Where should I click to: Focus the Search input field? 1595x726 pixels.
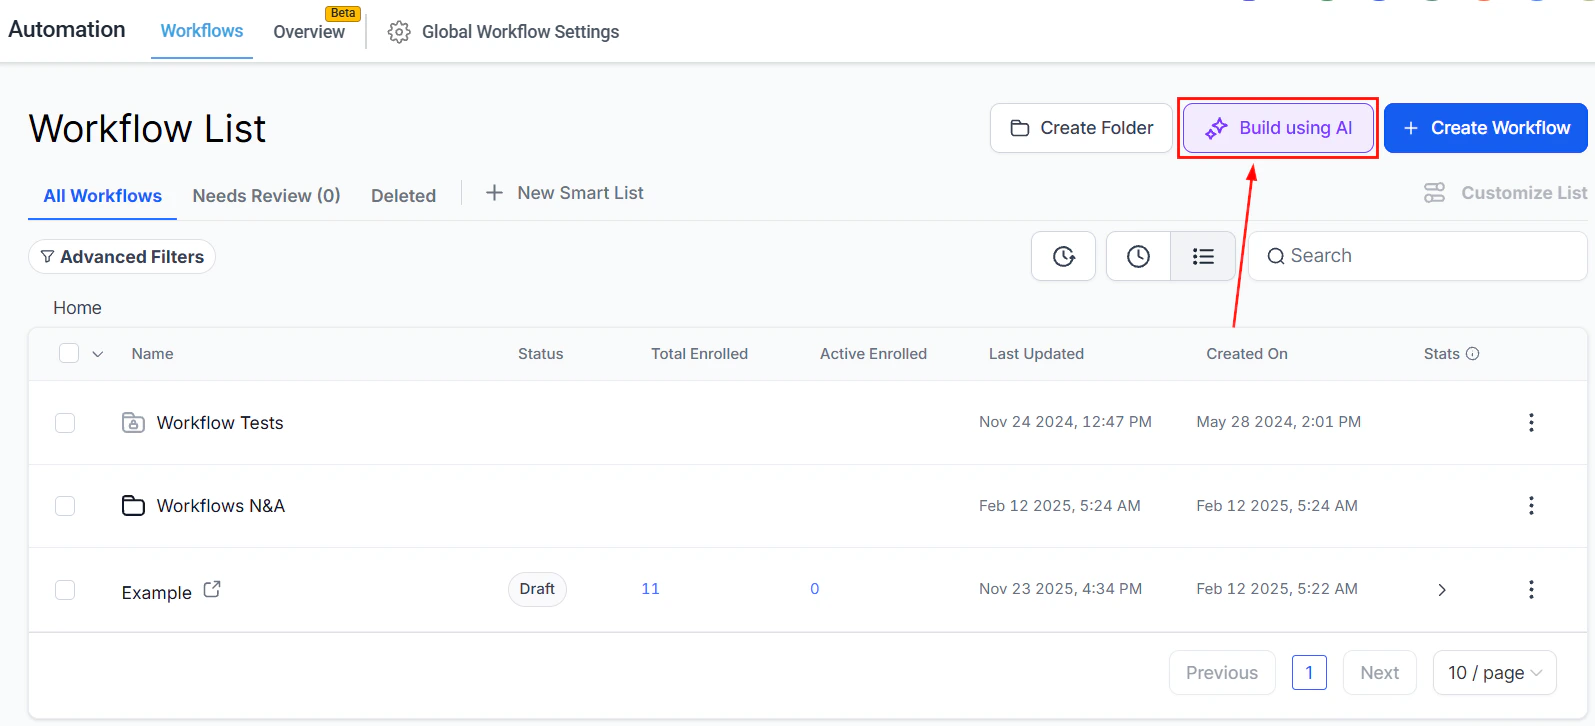pos(1418,256)
